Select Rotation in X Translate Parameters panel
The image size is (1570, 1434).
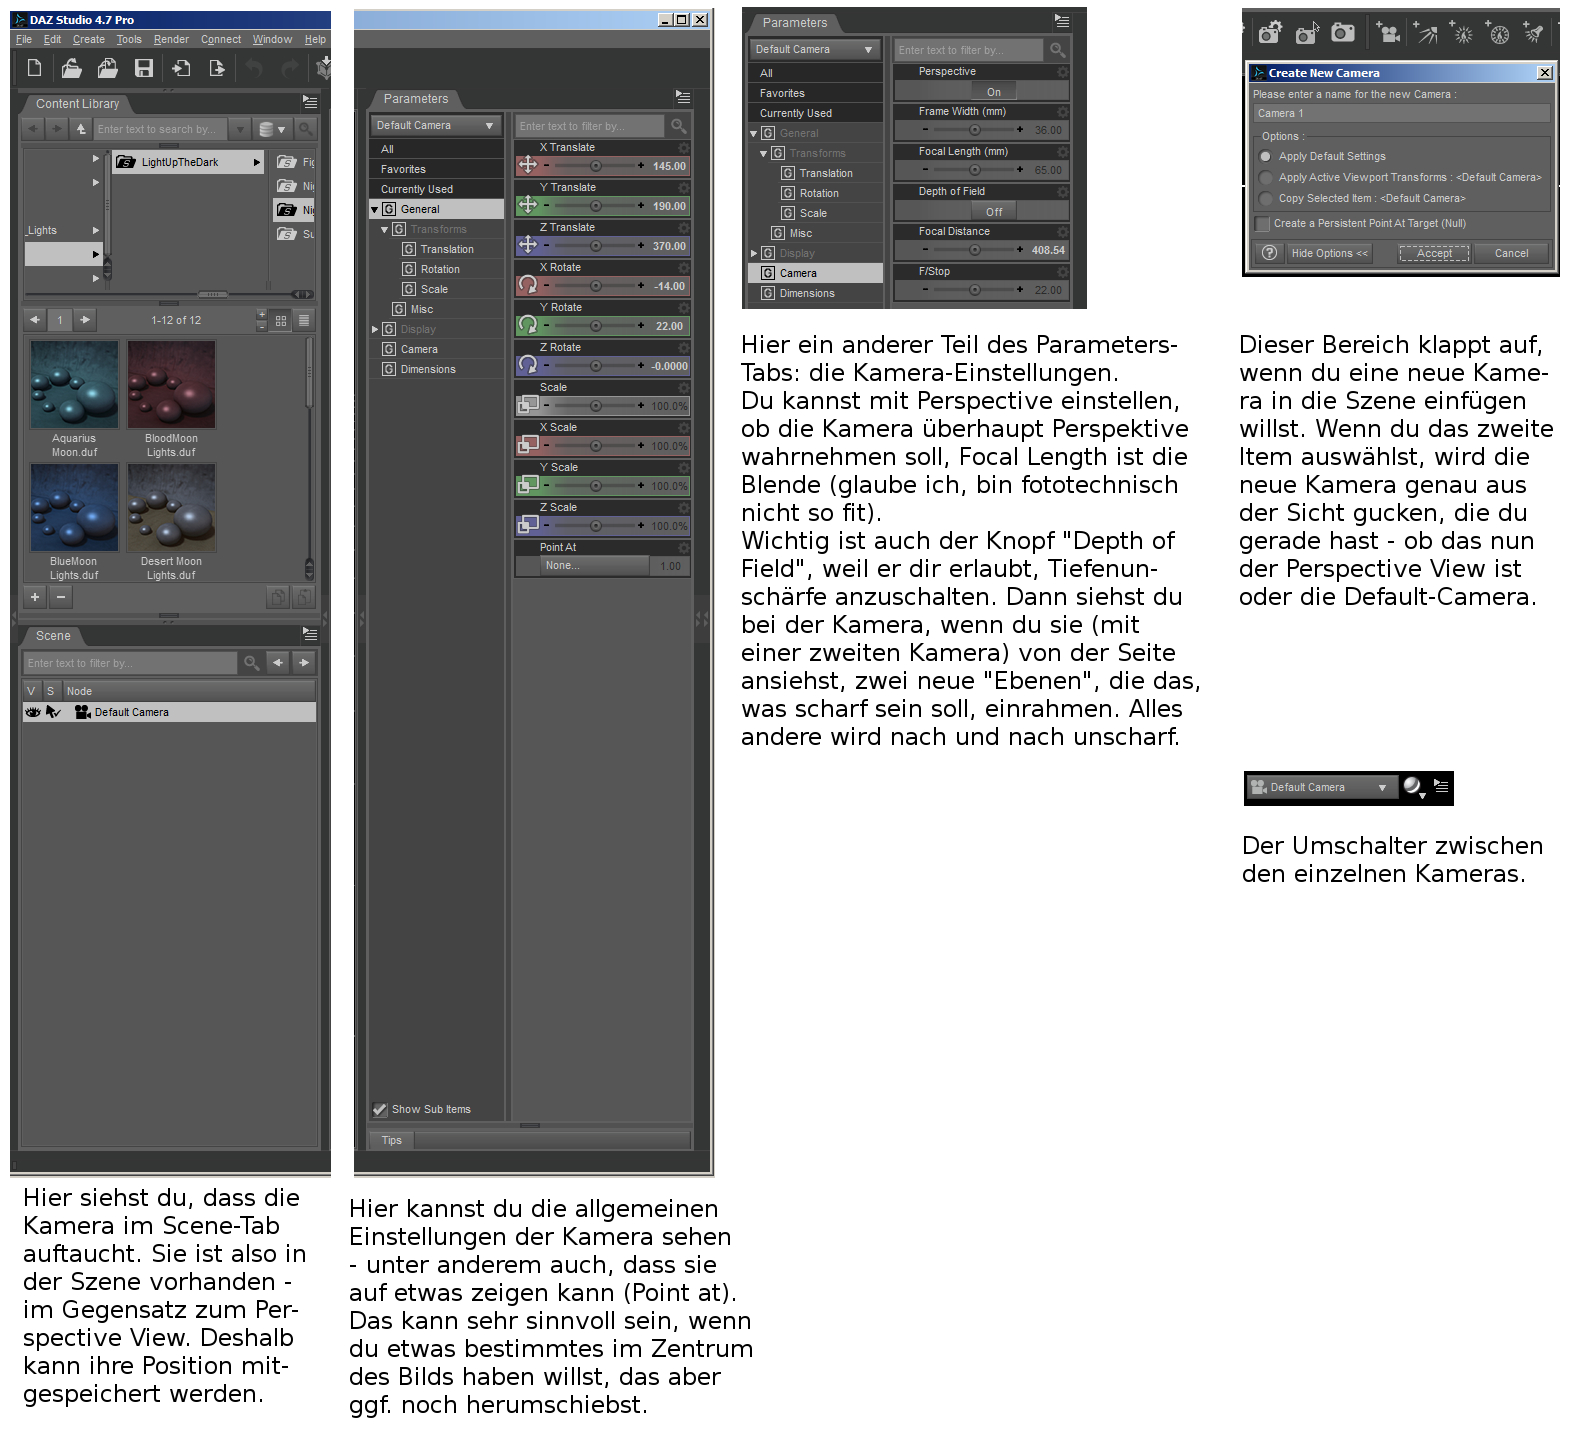(x=440, y=270)
